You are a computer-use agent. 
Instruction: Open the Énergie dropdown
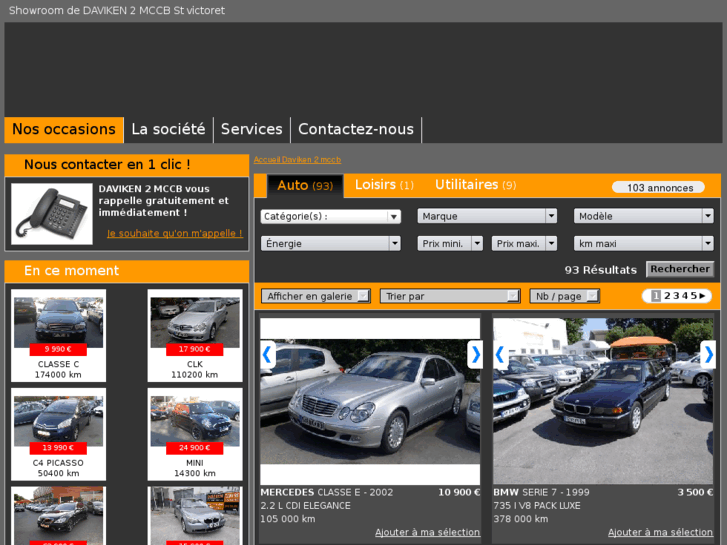[x=331, y=244]
